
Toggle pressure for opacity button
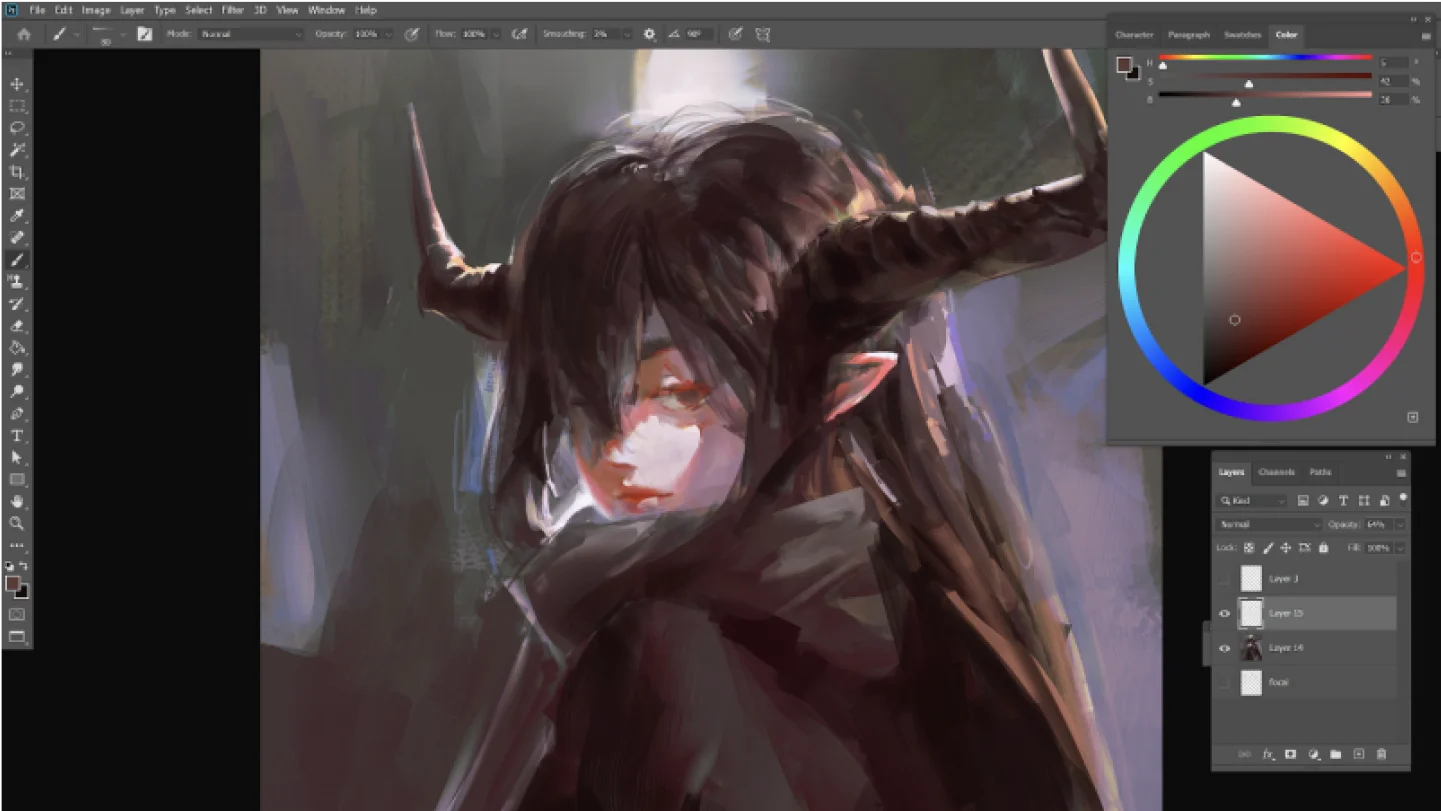tap(411, 34)
